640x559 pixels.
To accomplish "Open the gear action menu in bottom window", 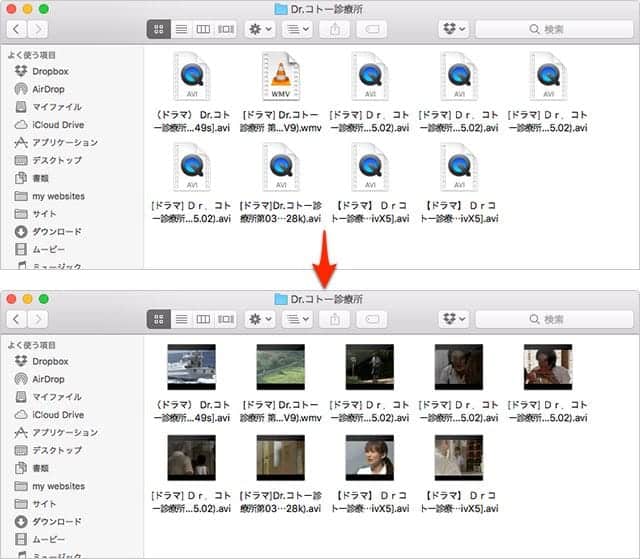I will 260,319.
